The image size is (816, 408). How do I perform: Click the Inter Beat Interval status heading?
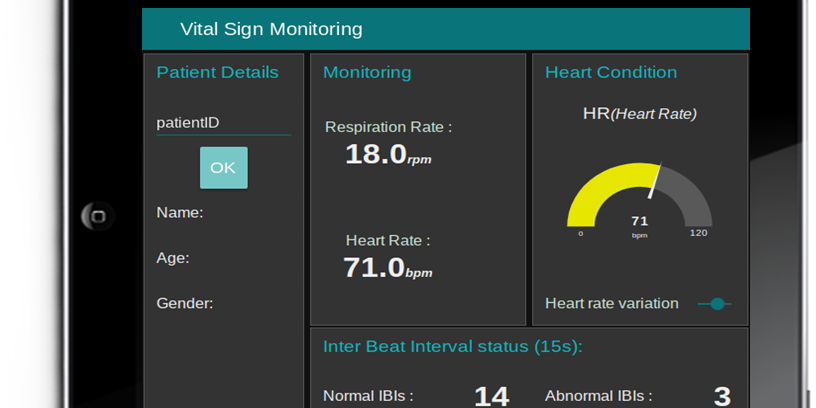click(452, 347)
